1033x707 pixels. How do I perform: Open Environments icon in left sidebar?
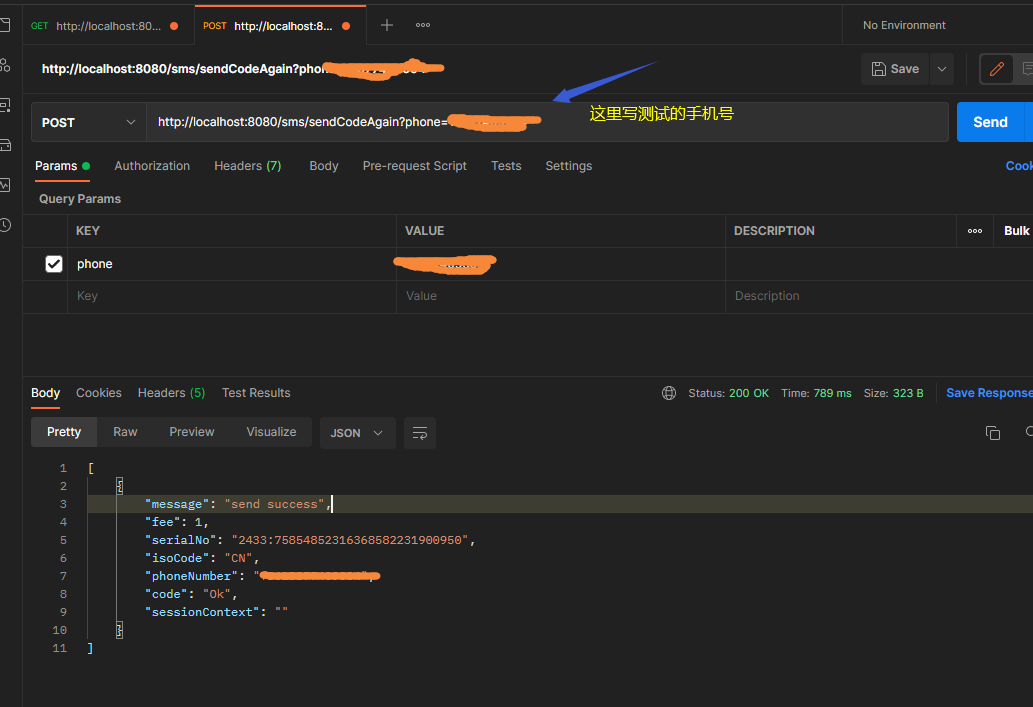click(5, 105)
